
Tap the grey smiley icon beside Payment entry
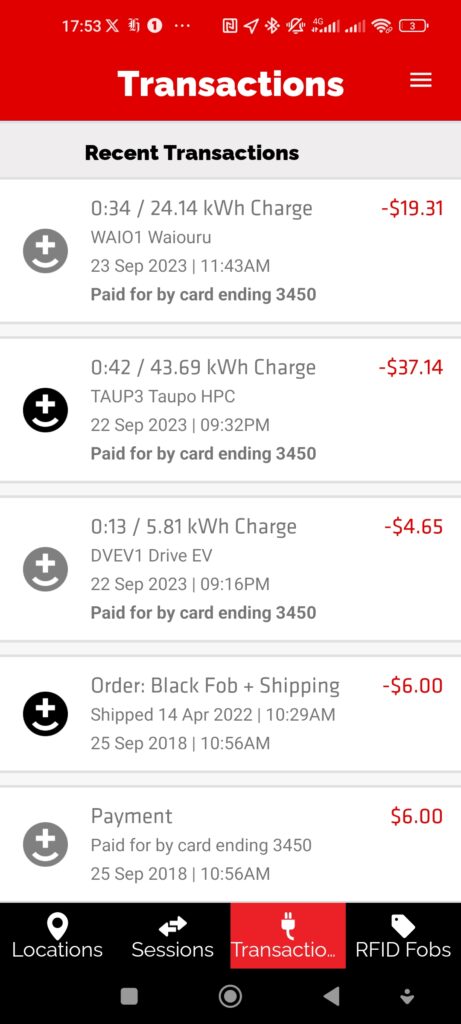tap(46, 844)
